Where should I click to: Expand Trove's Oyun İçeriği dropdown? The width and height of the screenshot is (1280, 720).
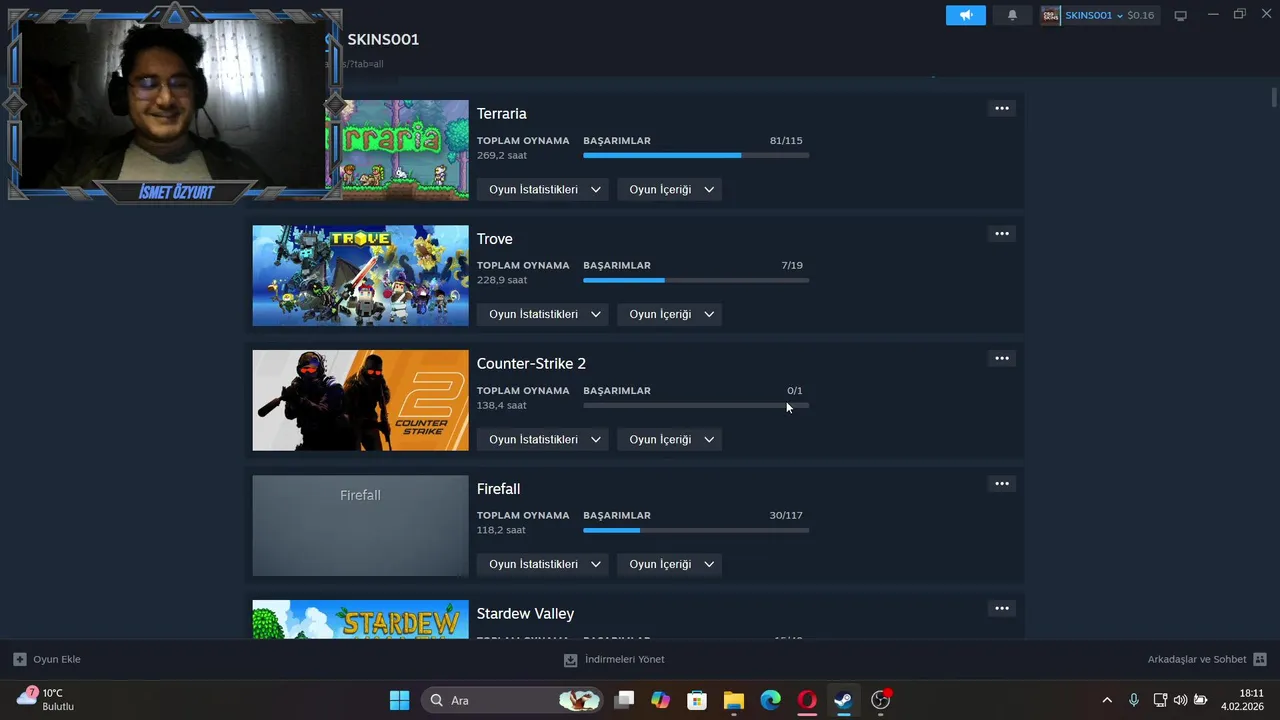(x=669, y=314)
